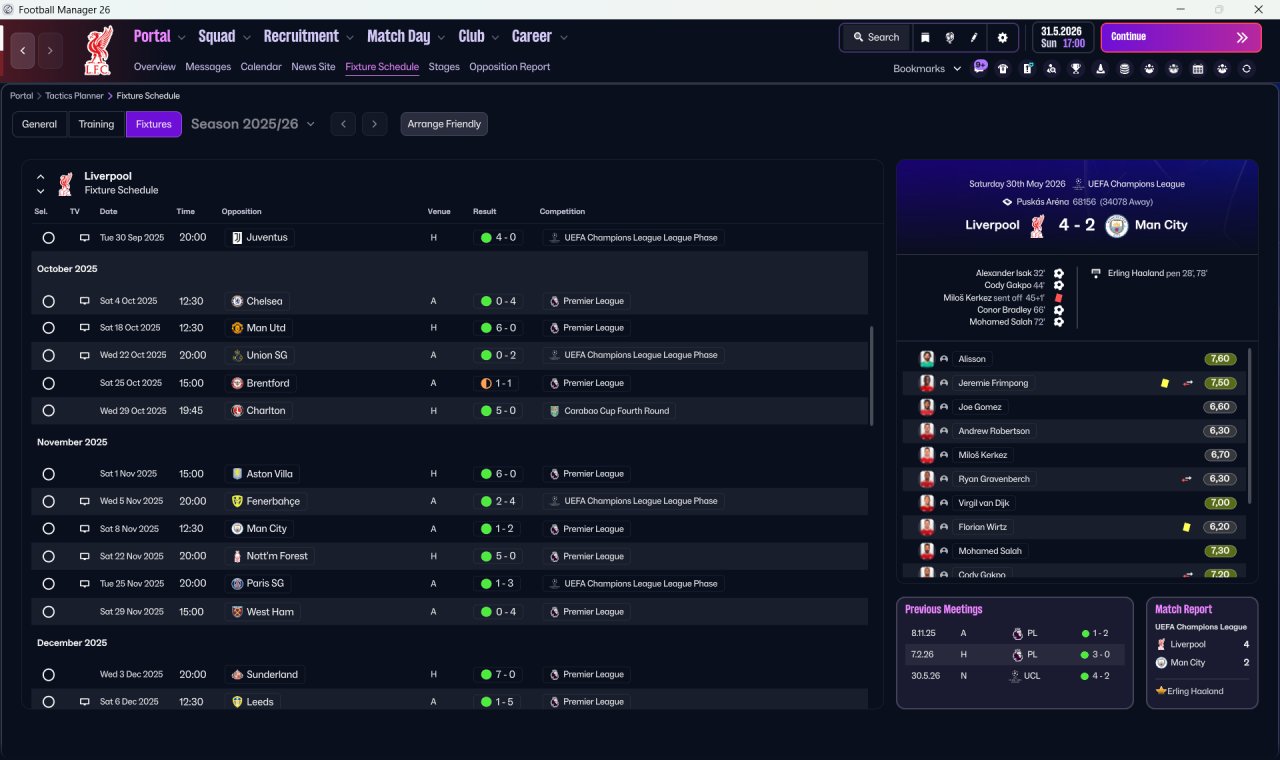
Task: Click the LFC club crest in the header
Action: click(97, 50)
